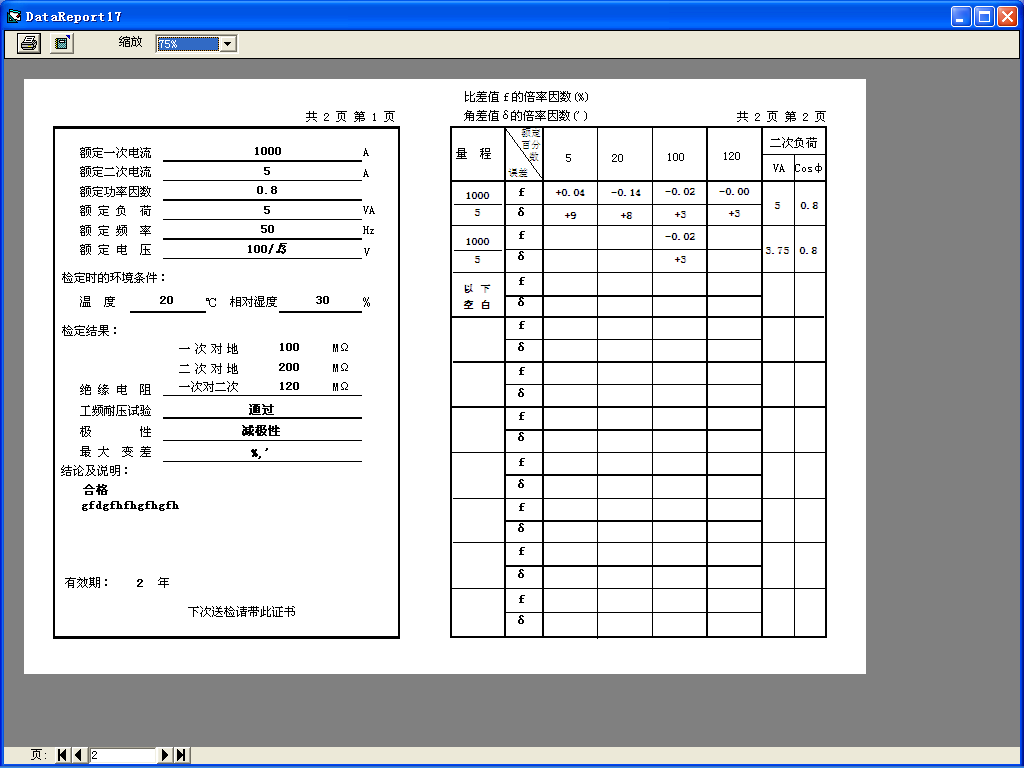Advance to the next page
The image size is (1024, 768).
pos(166,755)
